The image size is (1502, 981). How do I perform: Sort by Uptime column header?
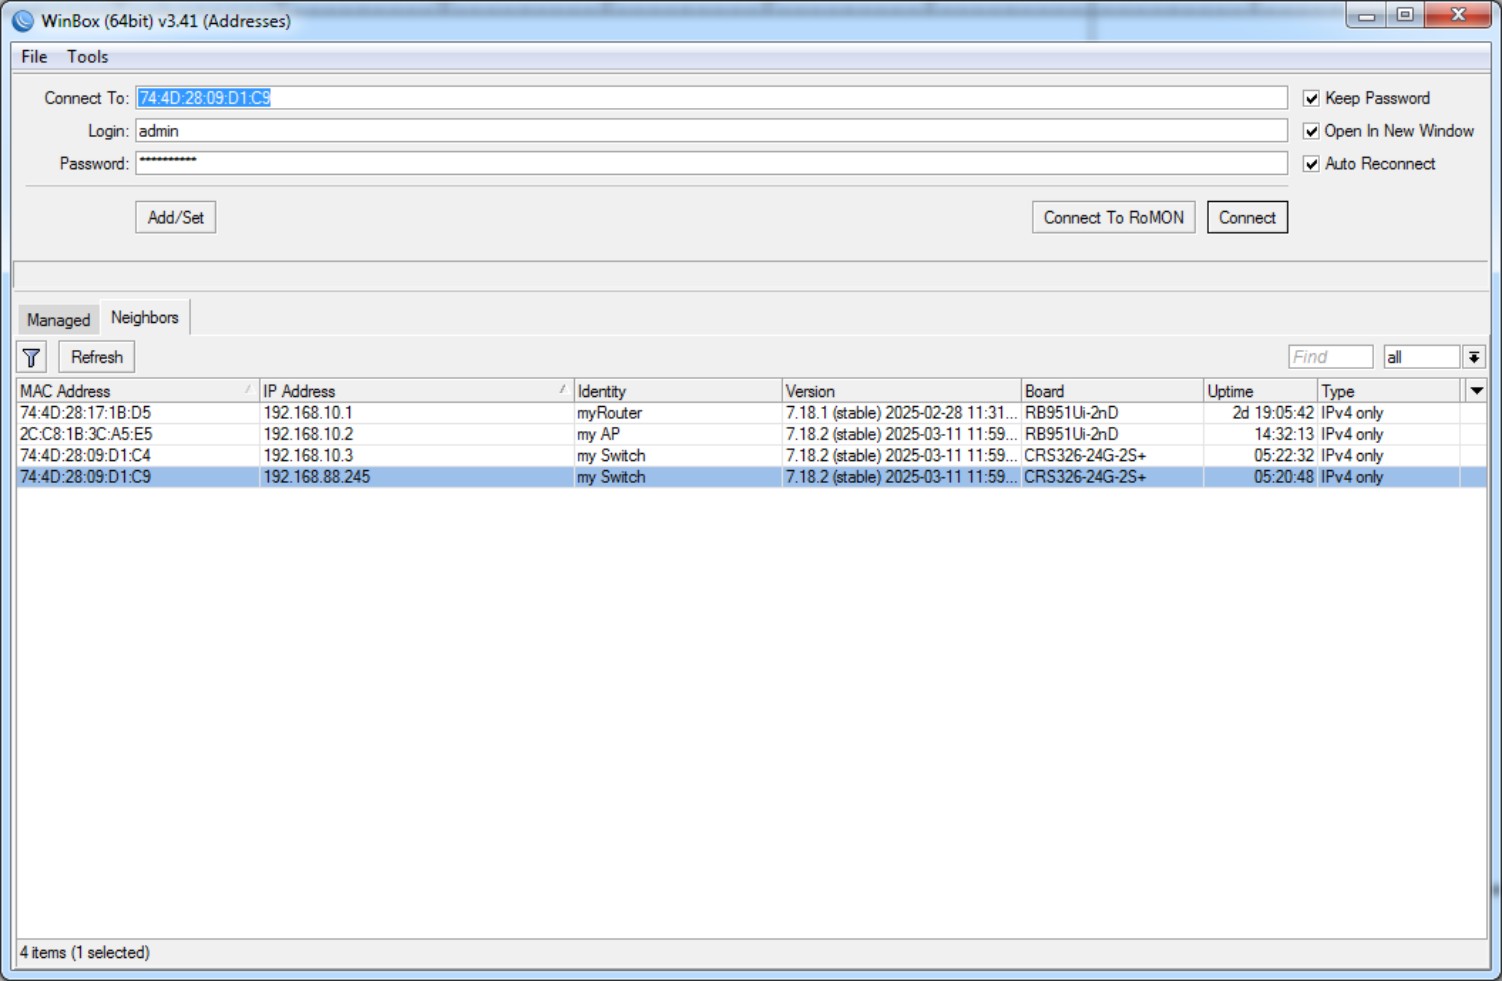click(1261, 391)
